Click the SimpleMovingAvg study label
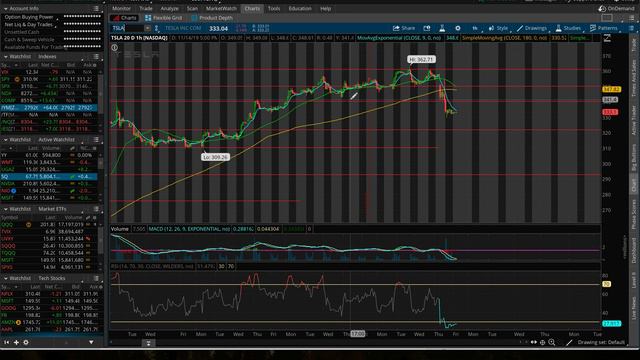 point(504,38)
